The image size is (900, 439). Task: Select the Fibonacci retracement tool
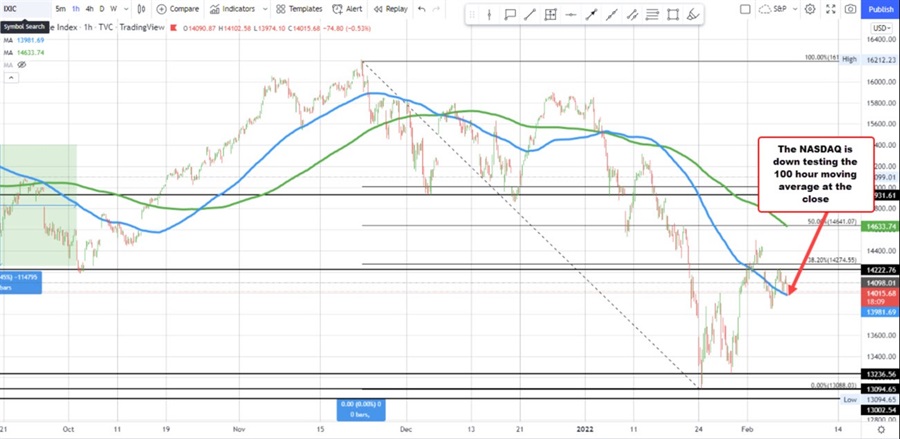tap(652, 15)
